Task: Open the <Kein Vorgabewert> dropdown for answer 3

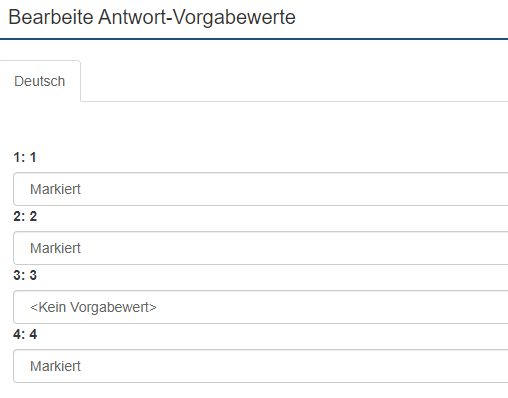Action: click(261, 307)
